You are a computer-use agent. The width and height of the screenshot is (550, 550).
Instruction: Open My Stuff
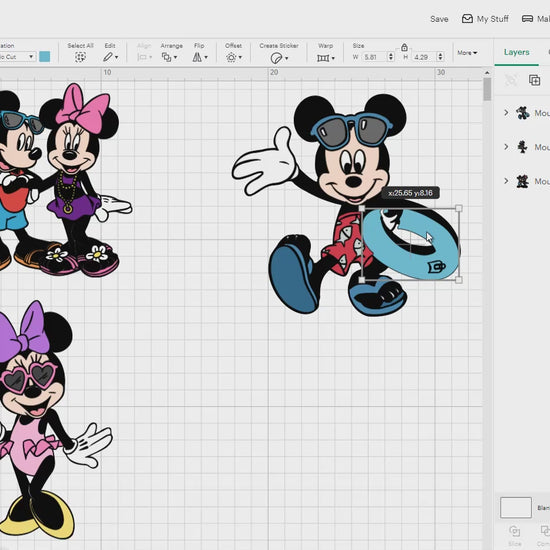click(x=485, y=19)
